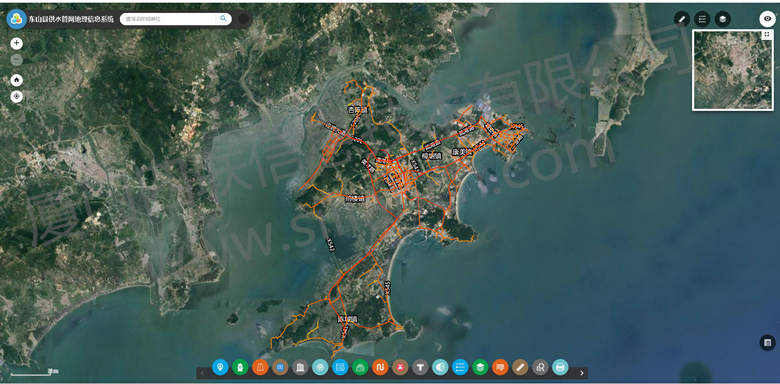Click the orange pipe-bend icon
This screenshot has width=780, height=384.
tap(380, 368)
